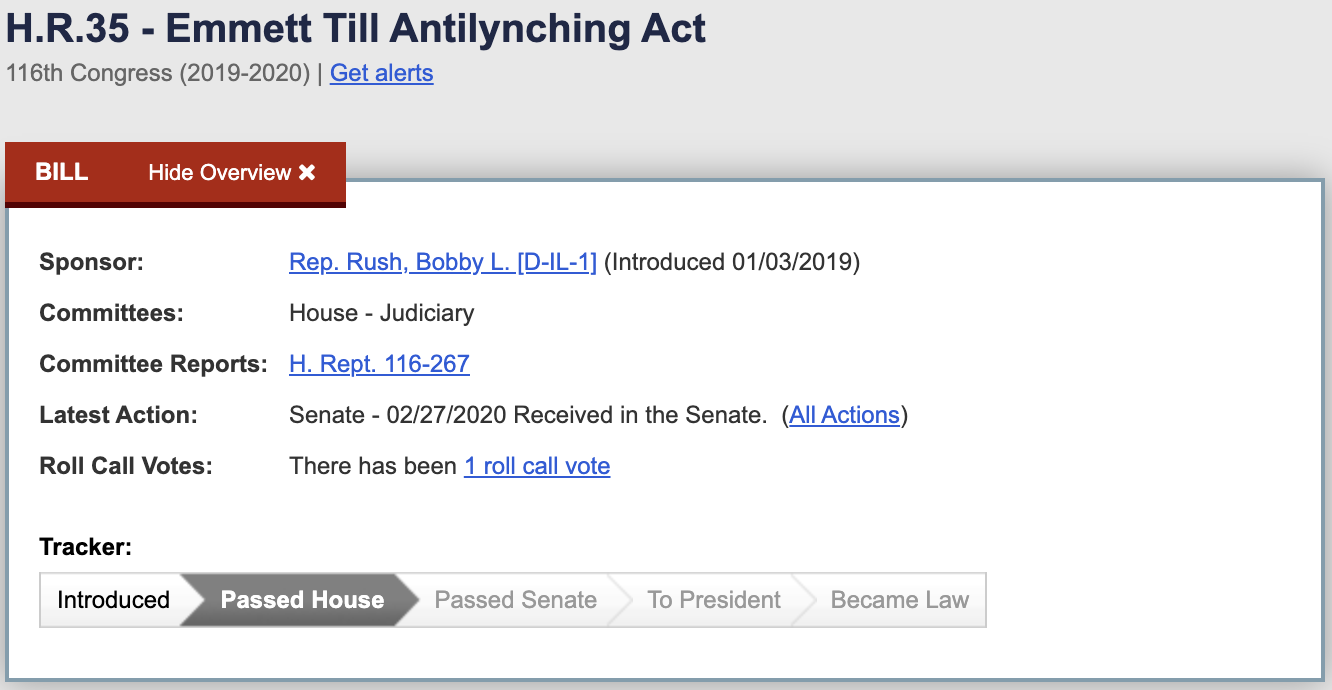Close the overview using the X icon
The image size is (1332, 690).
click(307, 173)
